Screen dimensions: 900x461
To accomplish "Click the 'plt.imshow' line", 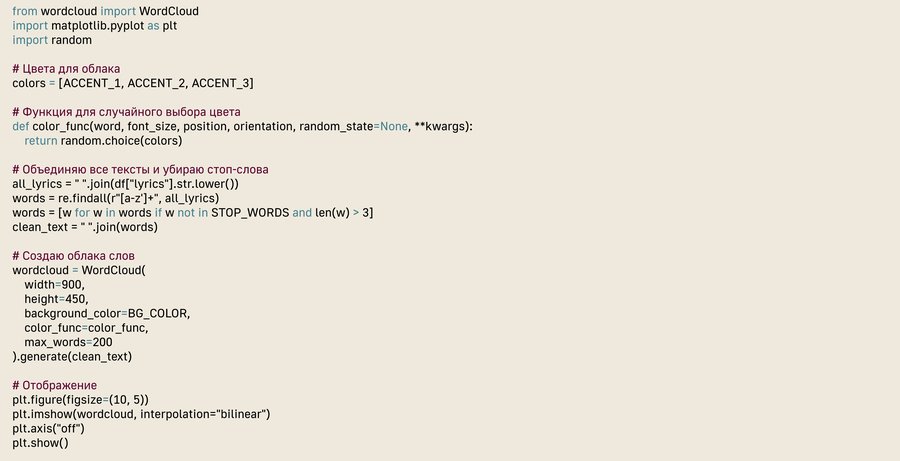I will coord(141,414).
